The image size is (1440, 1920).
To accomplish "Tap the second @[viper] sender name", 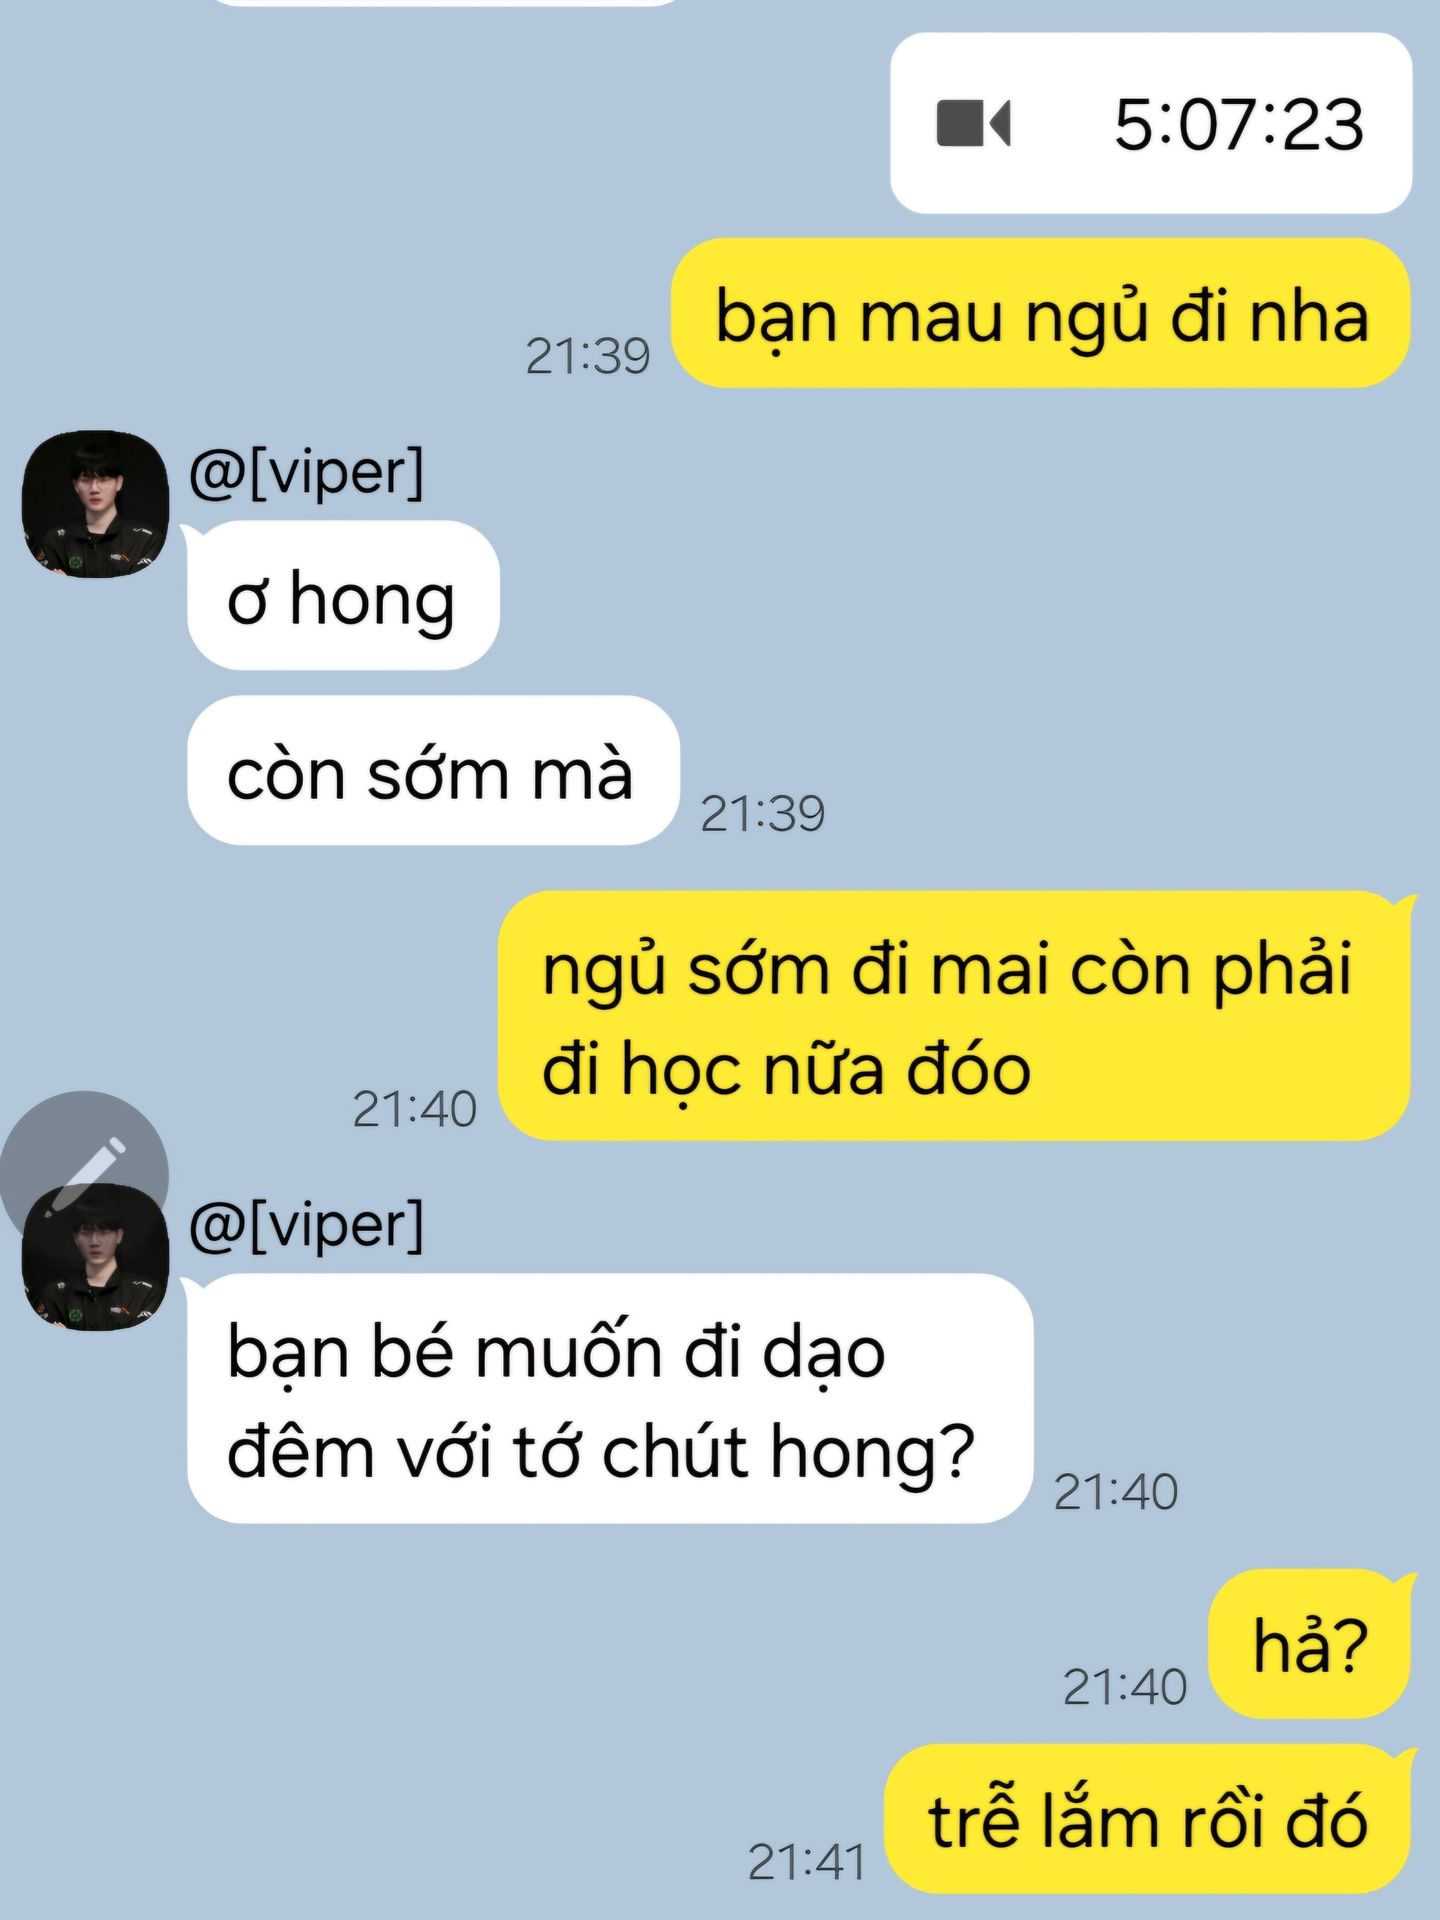I will (x=306, y=1224).
